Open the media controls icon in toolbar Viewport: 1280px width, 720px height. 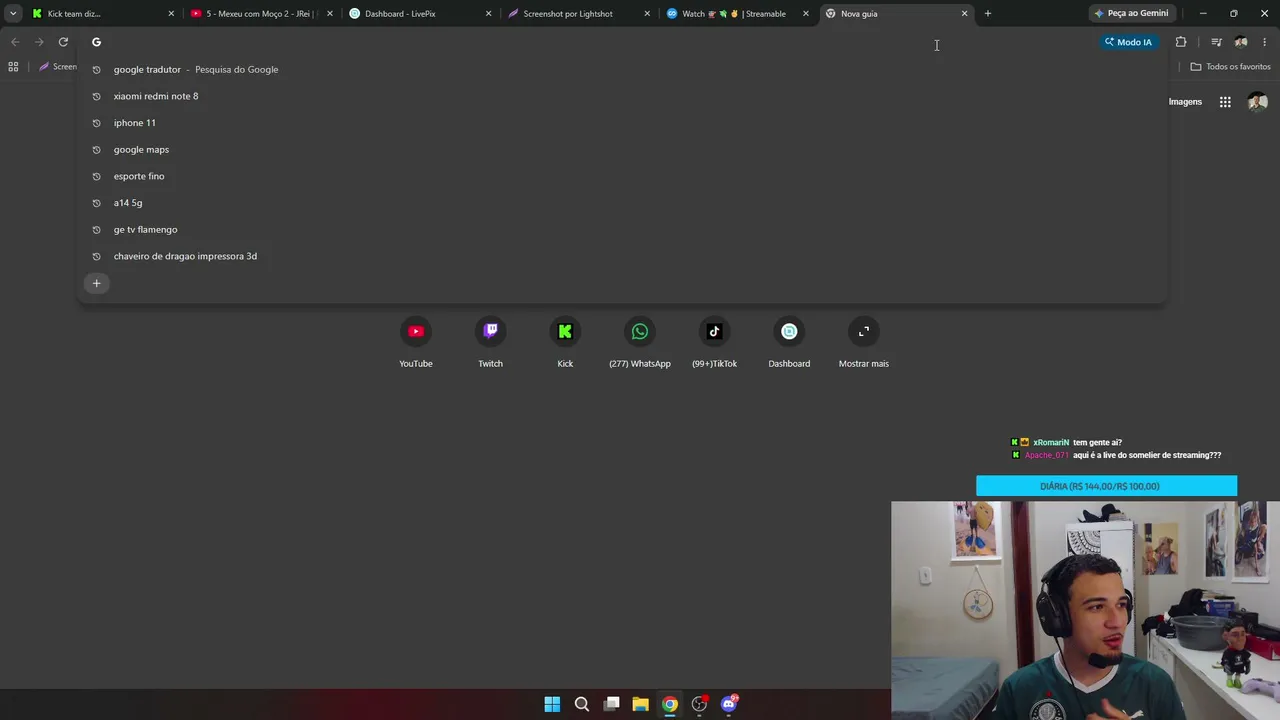pos(1216,42)
